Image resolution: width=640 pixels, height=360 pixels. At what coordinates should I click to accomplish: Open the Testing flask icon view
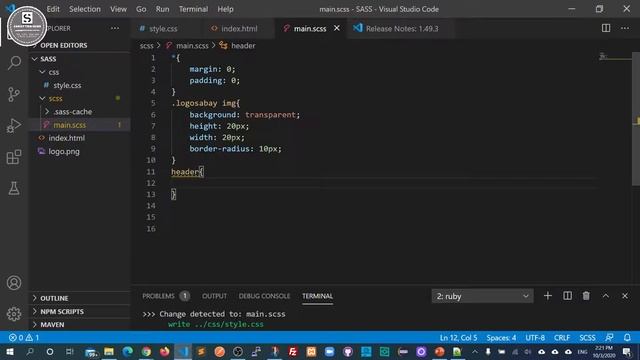click(14, 188)
